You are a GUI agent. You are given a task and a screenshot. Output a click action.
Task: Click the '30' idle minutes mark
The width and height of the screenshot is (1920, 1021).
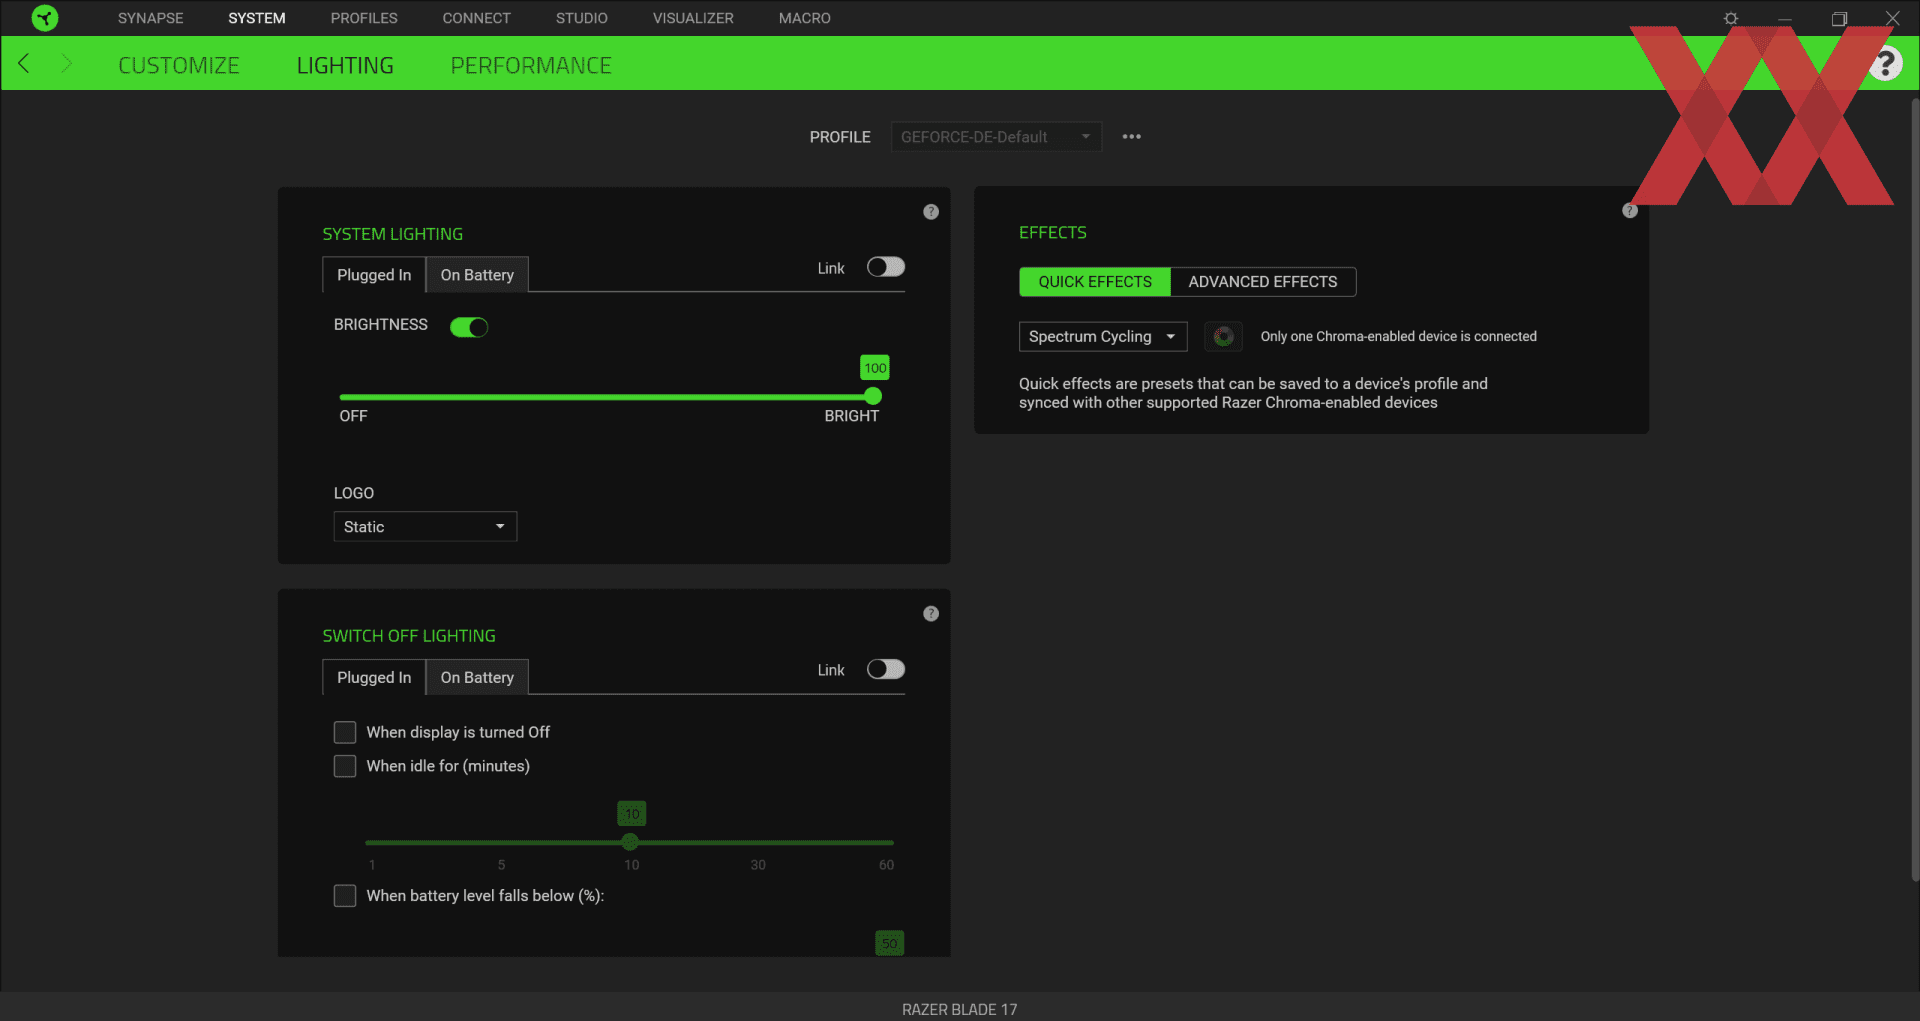[x=758, y=865]
